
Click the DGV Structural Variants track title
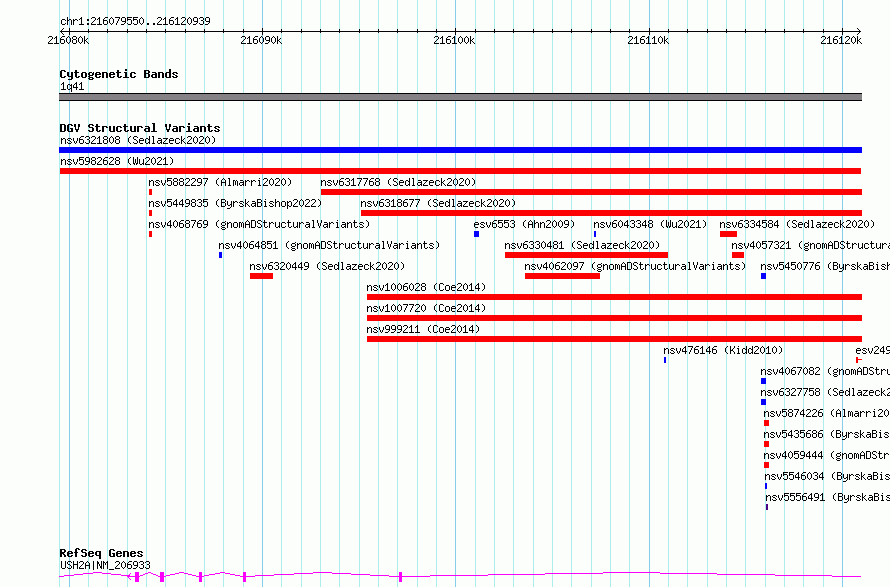coord(140,128)
